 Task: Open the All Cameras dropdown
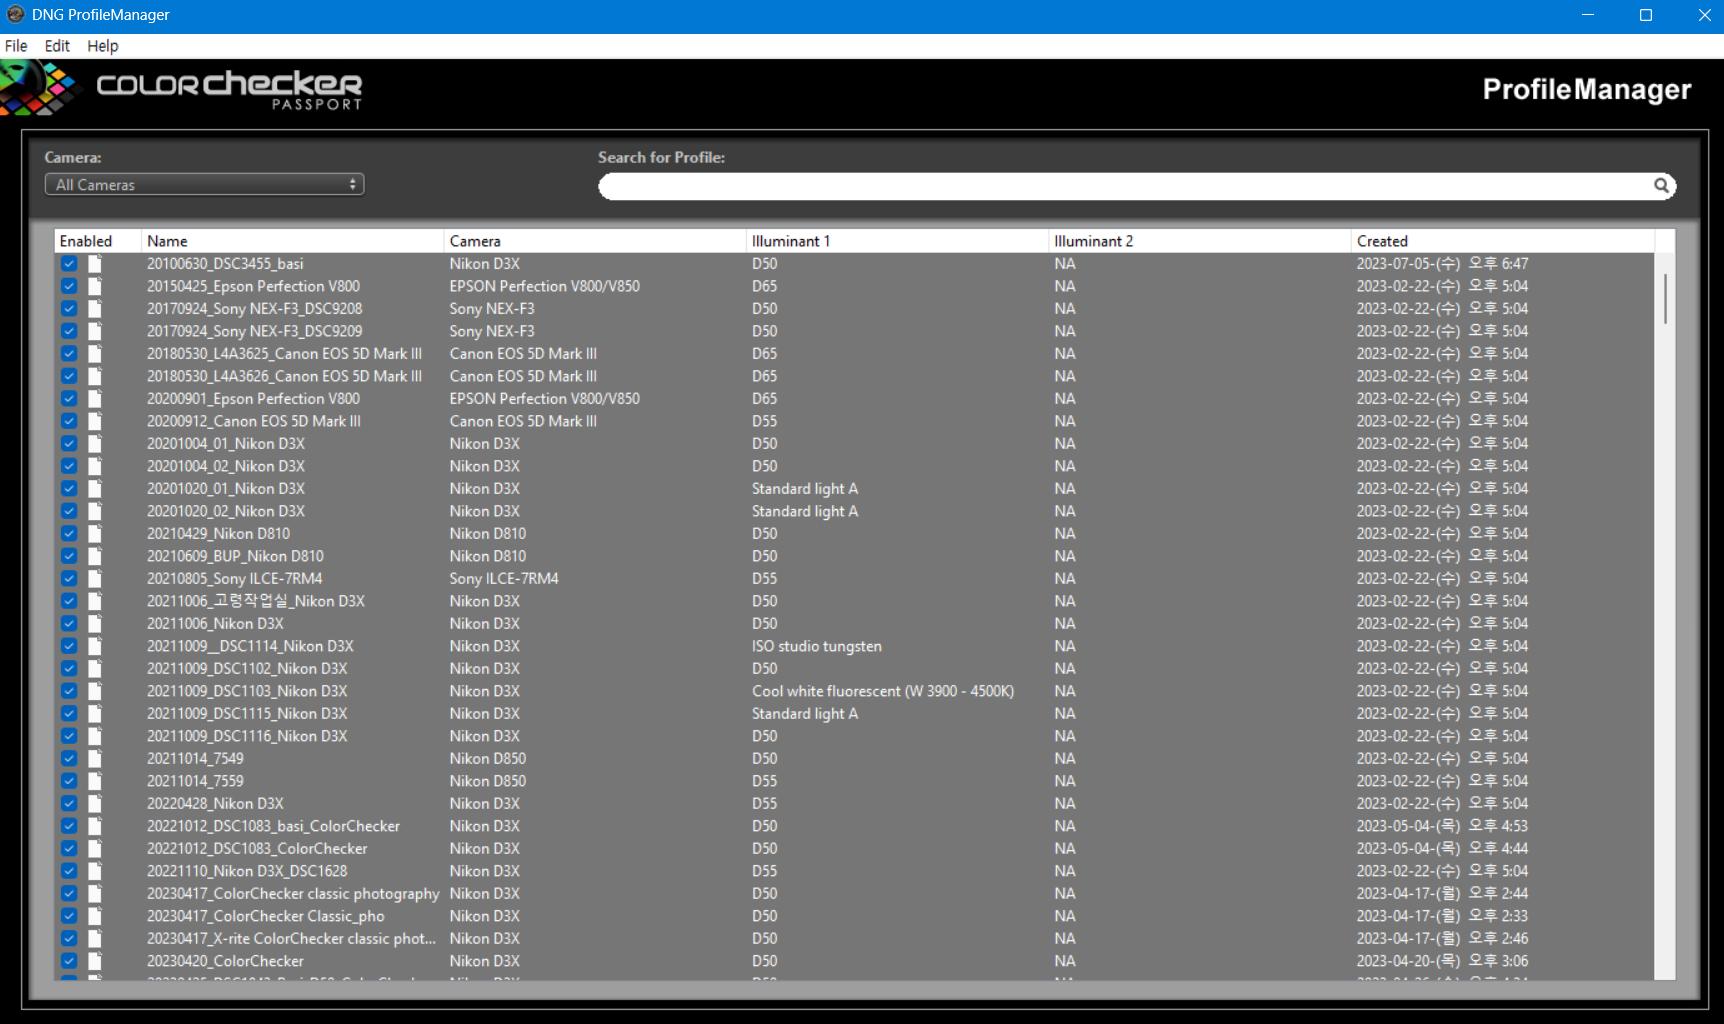(204, 185)
